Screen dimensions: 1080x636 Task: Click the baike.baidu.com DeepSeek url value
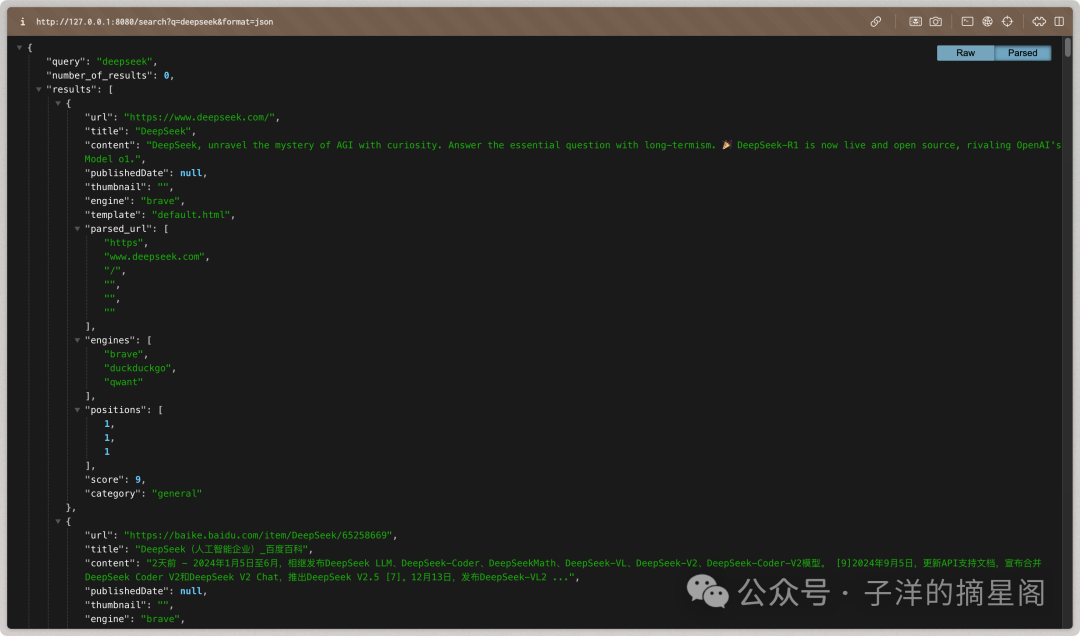click(260, 535)
